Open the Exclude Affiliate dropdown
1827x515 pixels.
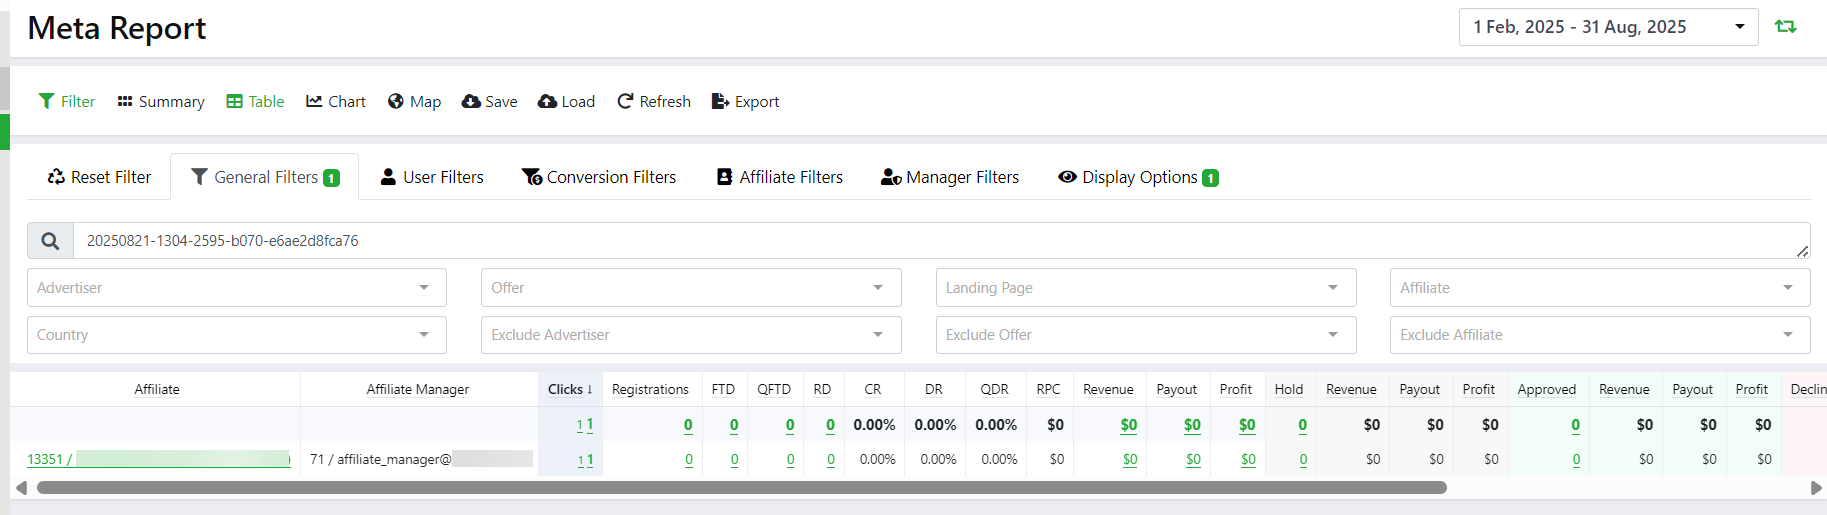(x=1599, y=335)
